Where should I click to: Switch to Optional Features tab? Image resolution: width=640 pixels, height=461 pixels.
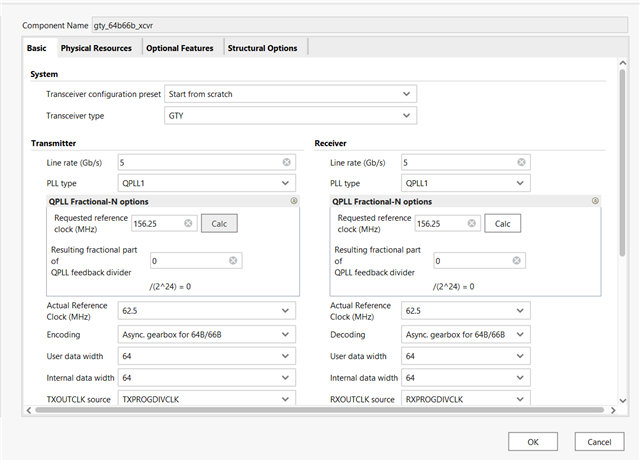point(180,48)
